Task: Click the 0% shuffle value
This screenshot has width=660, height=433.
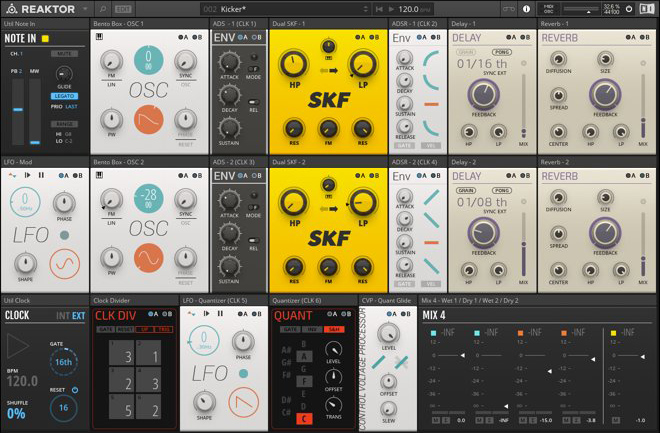Action: click(x=16, y=414)
